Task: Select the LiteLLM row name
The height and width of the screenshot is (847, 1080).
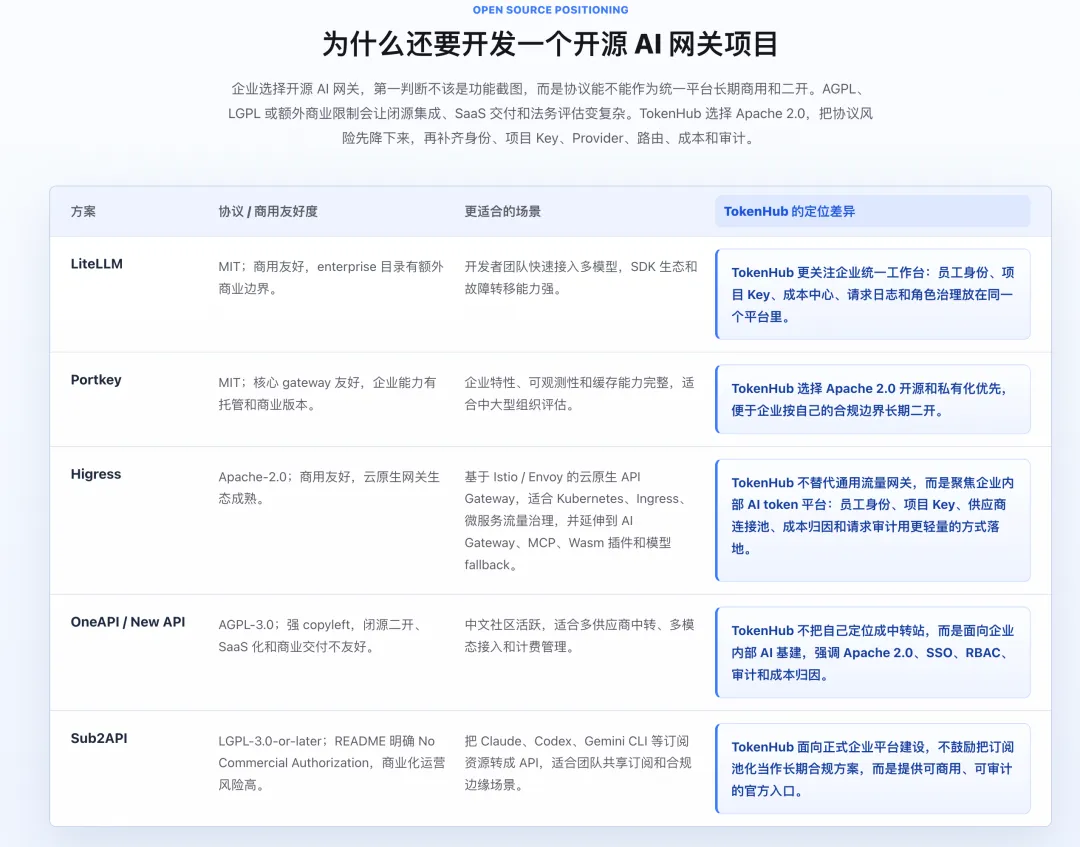Action: [96, 264]
